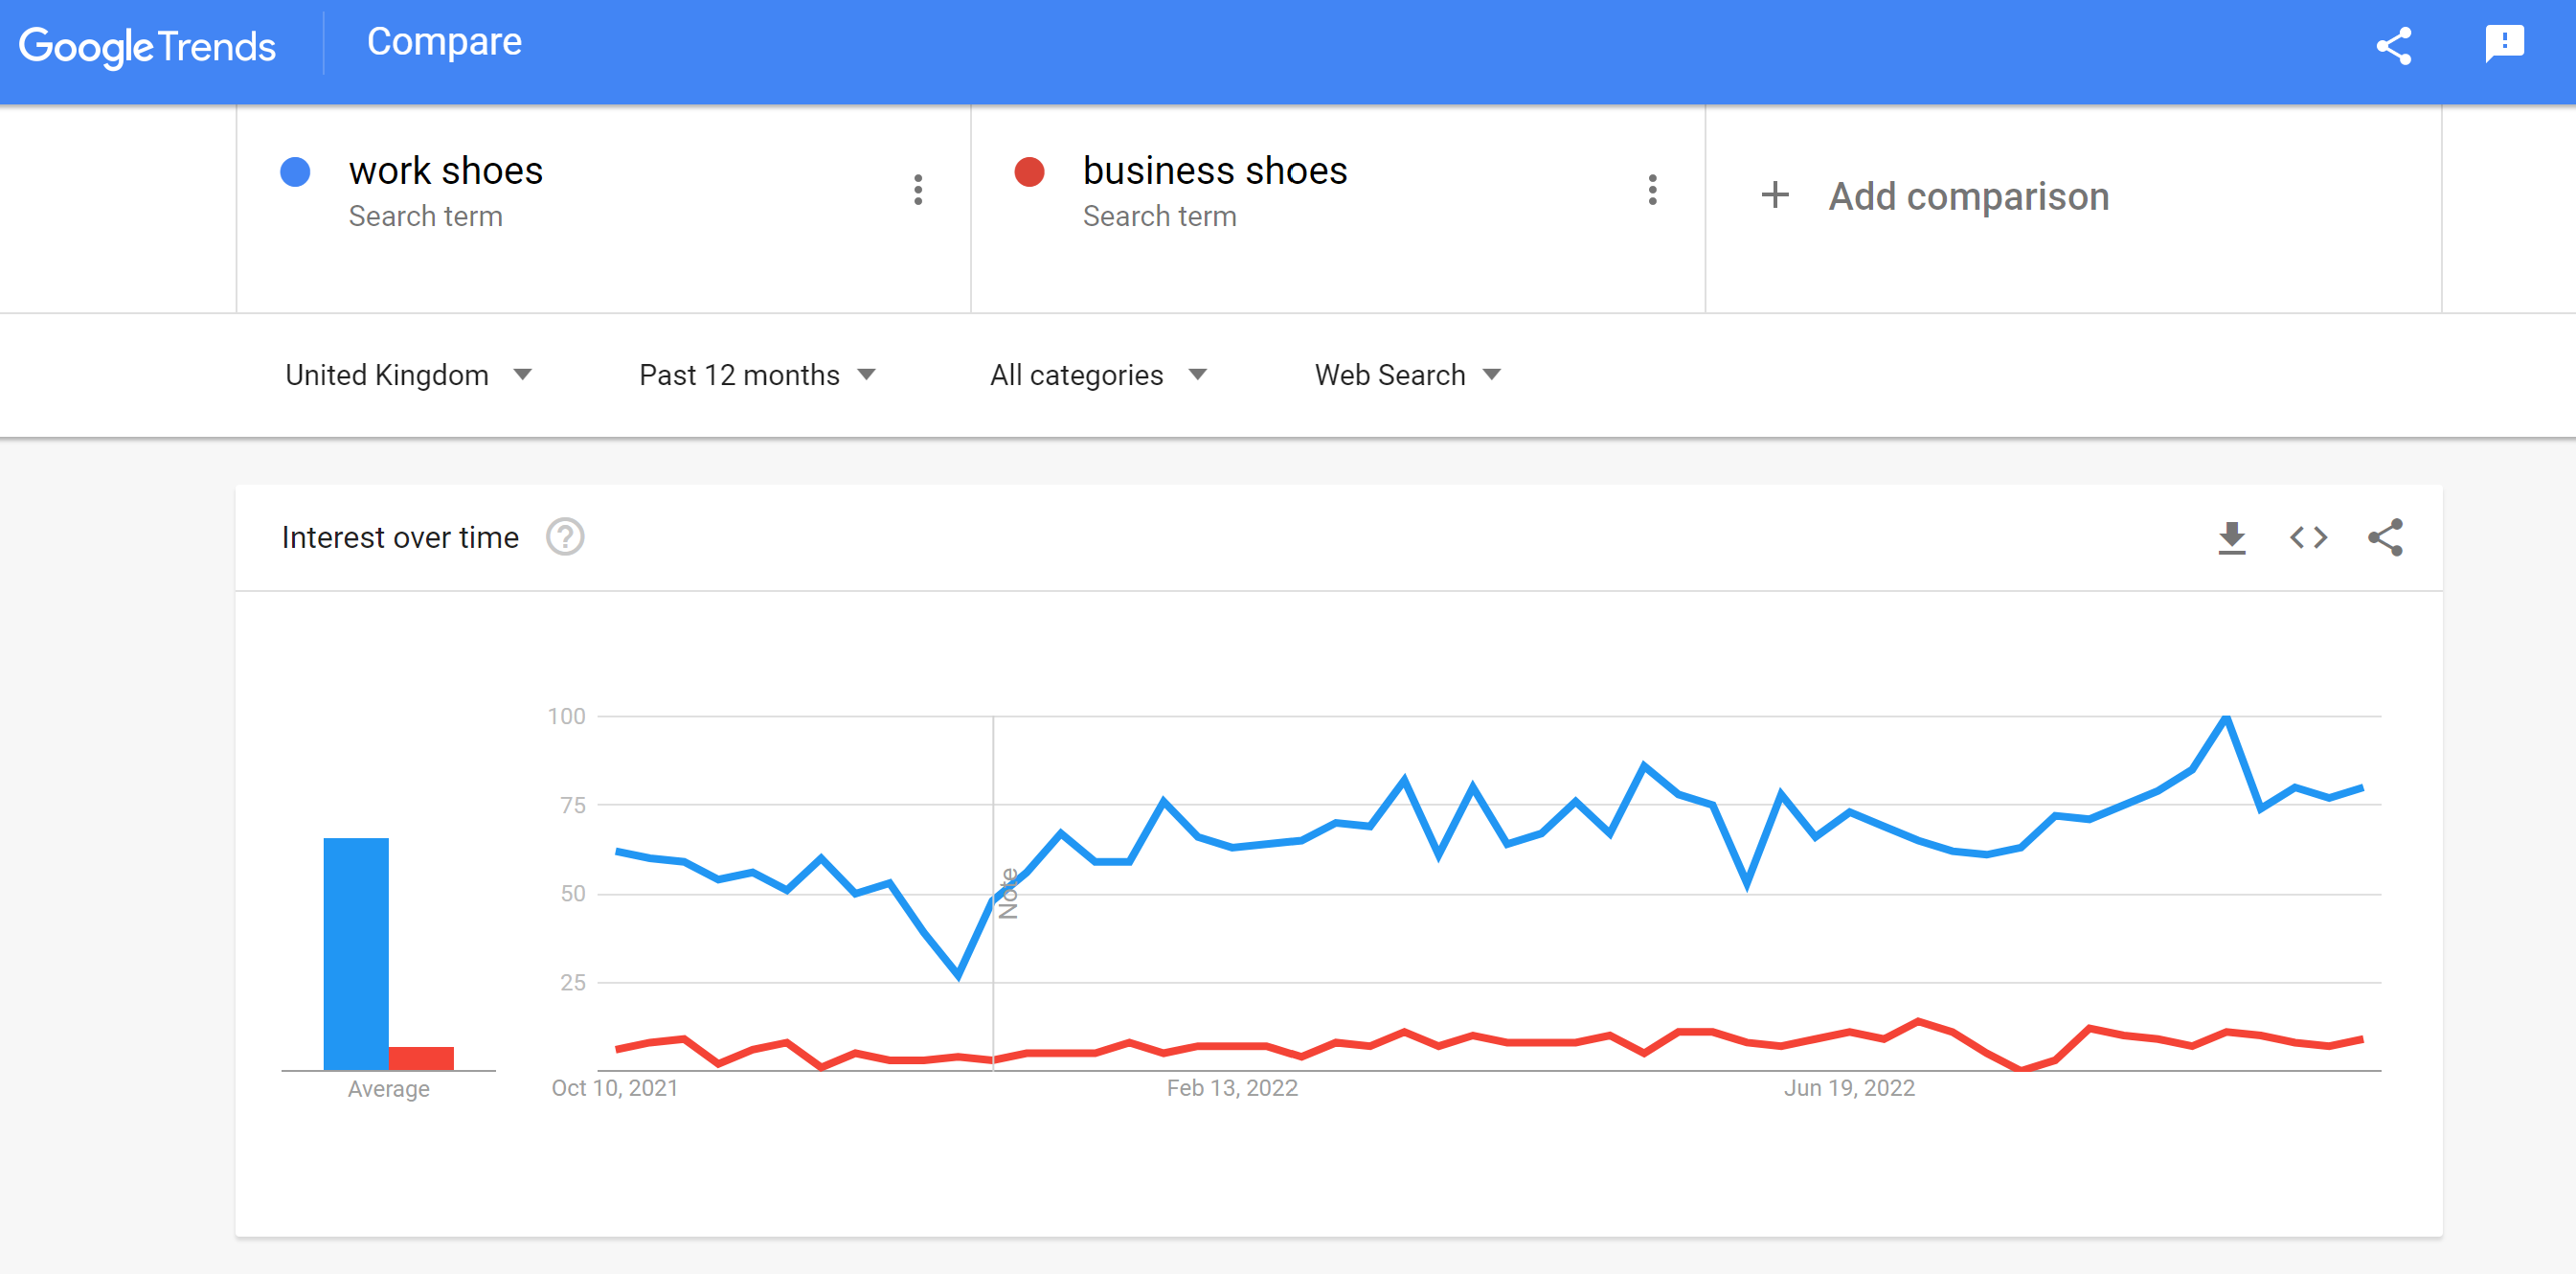Expand the United Kingdom region dropdown
Viewport: 2576px width, 1274px height.
(408, 375)
